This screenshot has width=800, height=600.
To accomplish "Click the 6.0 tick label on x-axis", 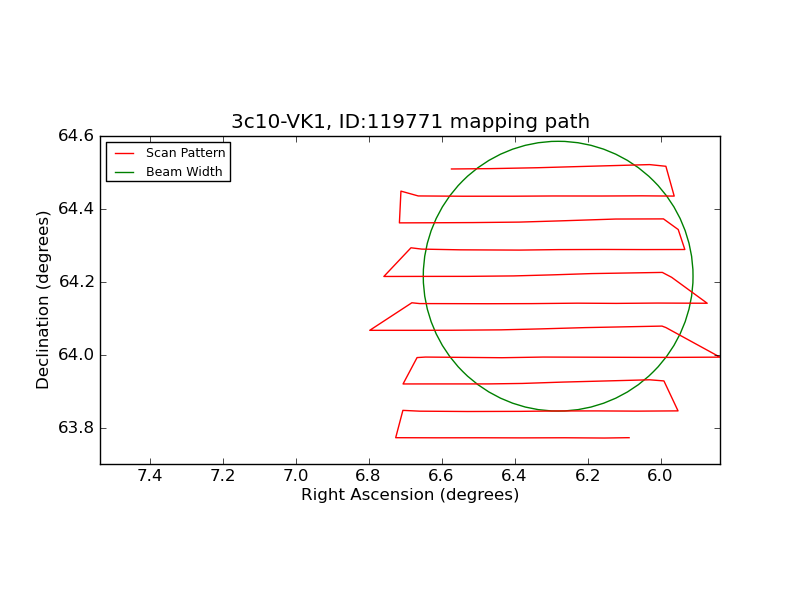I will 660,476.
